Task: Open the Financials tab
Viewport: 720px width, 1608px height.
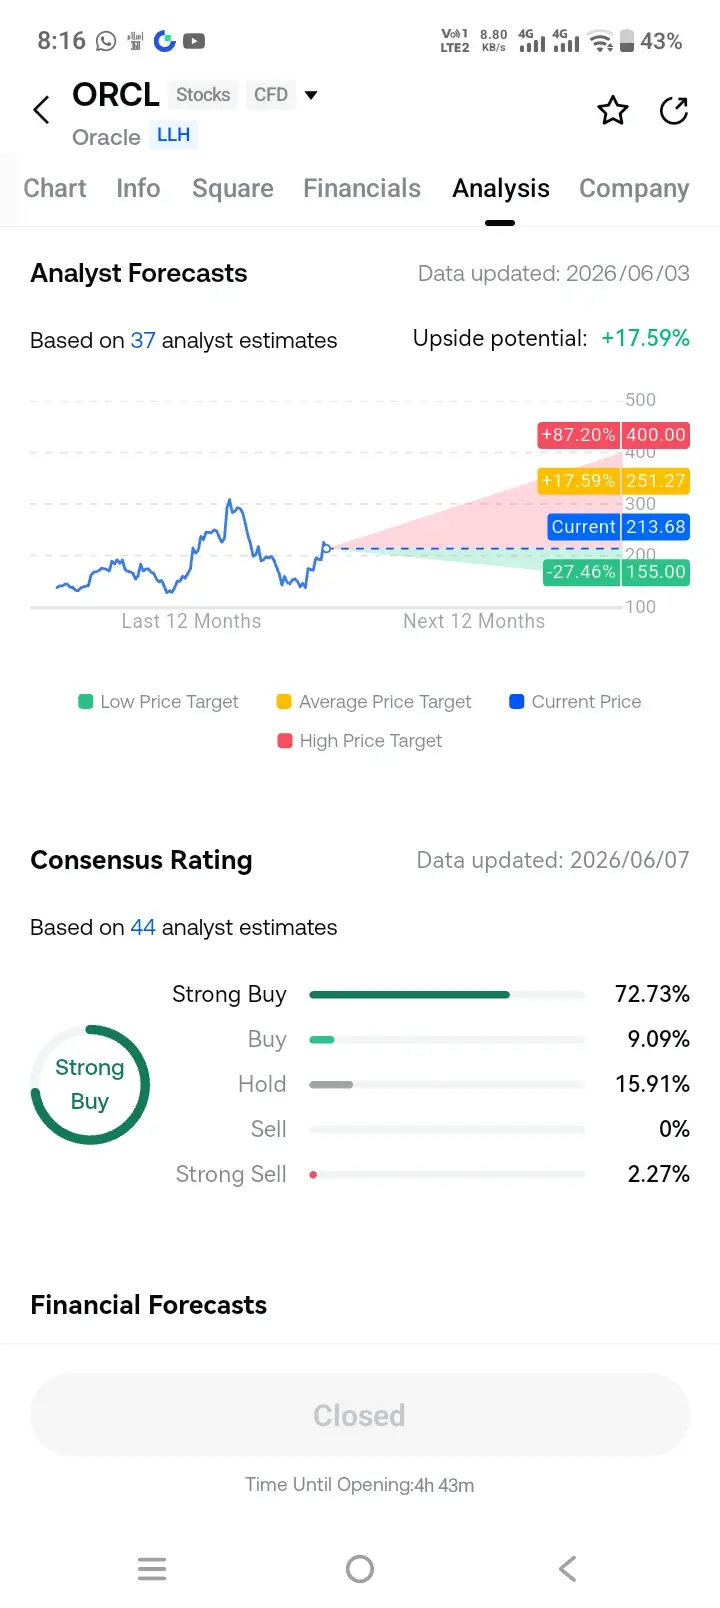Action: click(362, 188)
